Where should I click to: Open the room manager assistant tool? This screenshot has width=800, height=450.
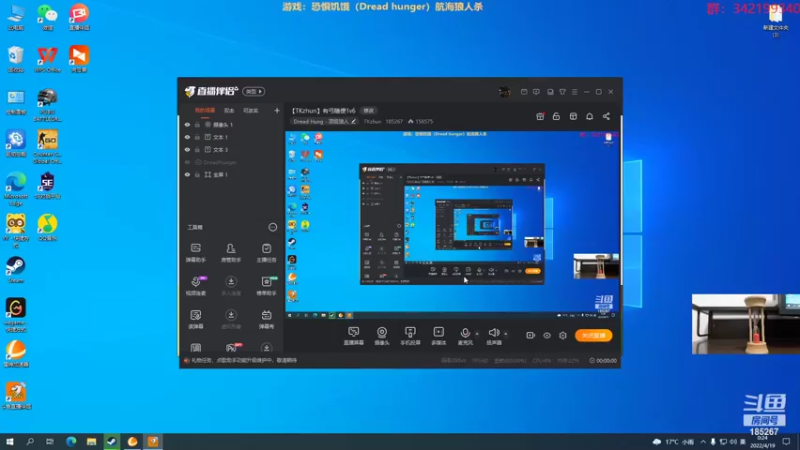231,253
